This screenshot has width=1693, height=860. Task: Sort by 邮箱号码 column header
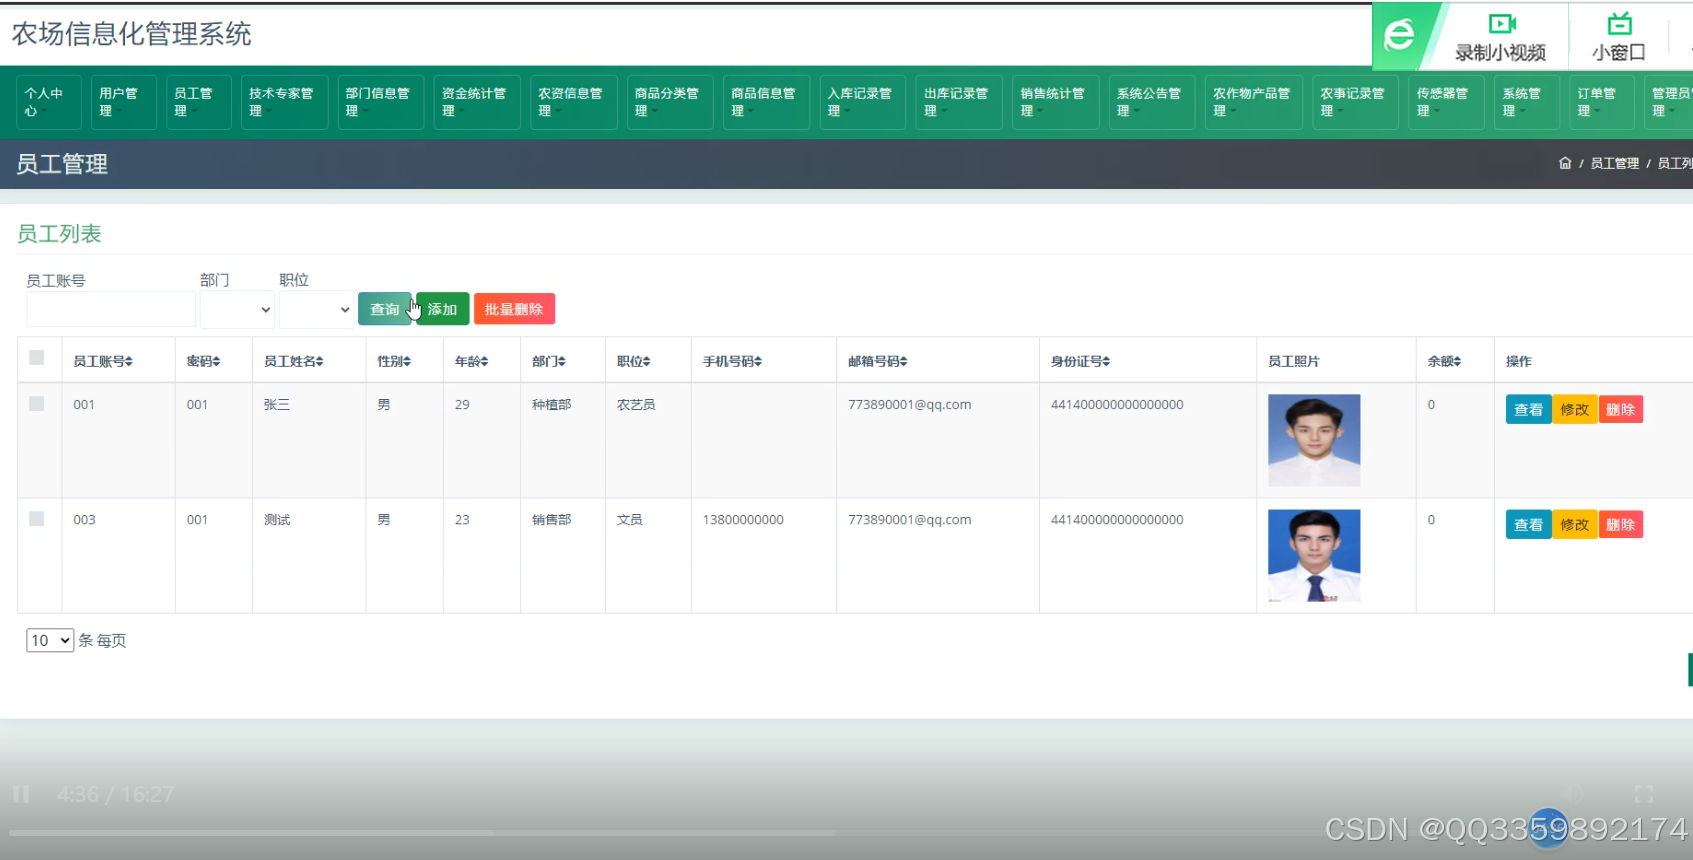(x=878, y=361)
